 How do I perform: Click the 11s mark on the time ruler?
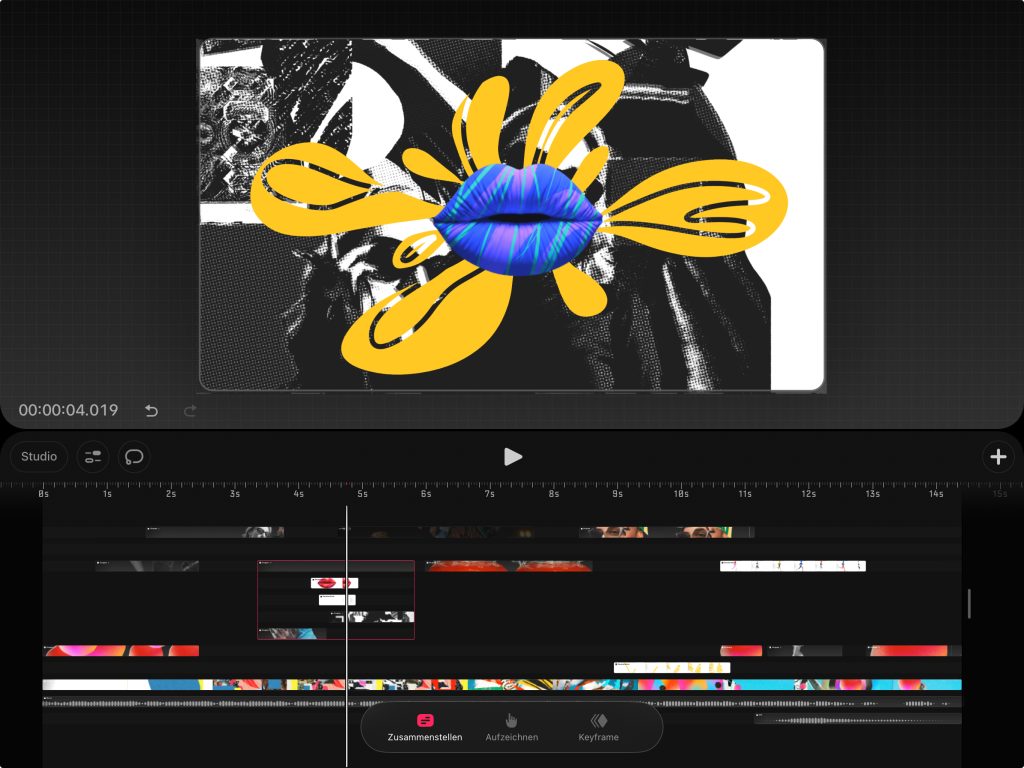(x=745, y=494)
